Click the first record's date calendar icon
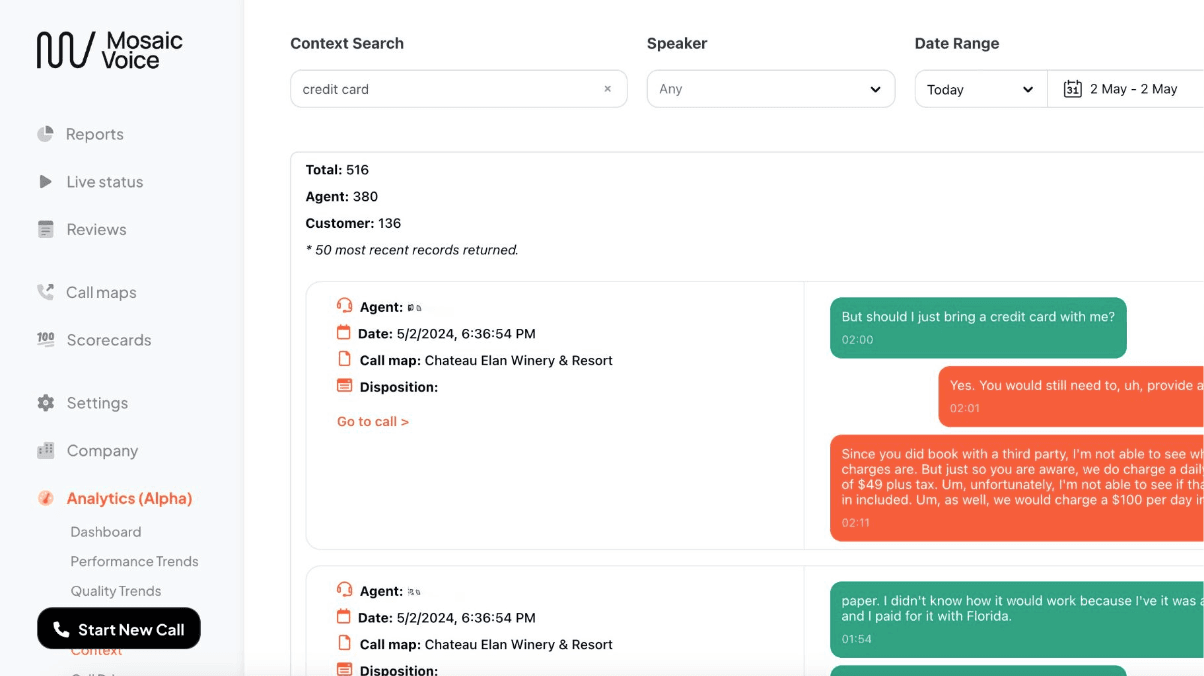 (x=344, y=333)
